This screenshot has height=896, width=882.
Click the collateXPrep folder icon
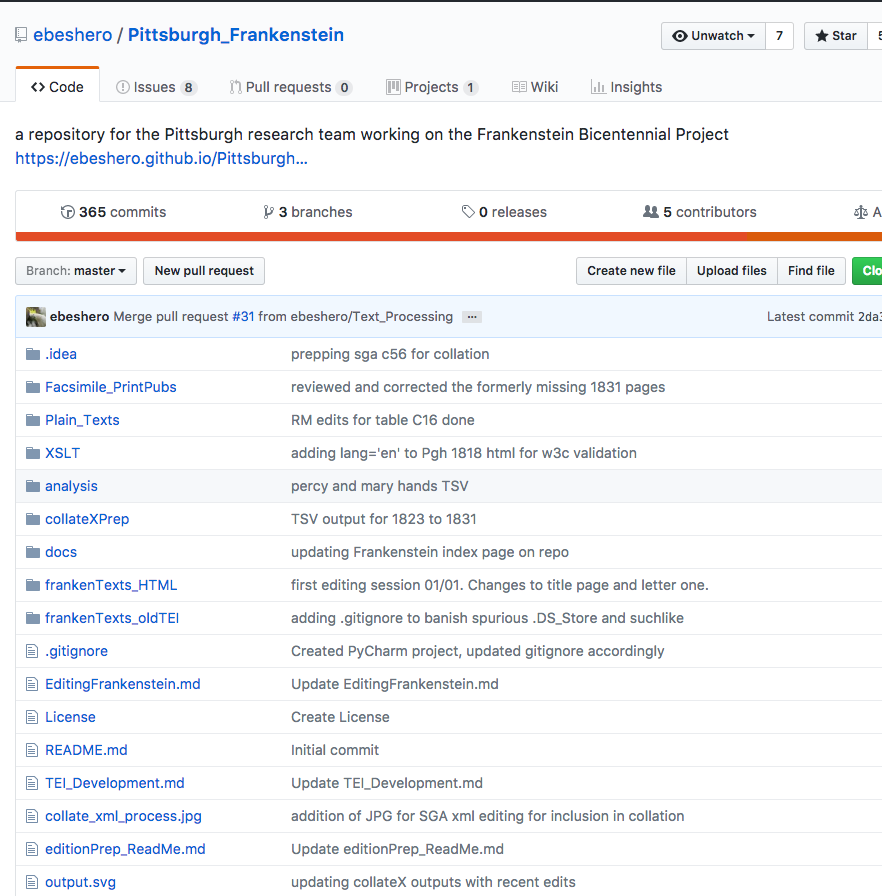click(33, 519)
